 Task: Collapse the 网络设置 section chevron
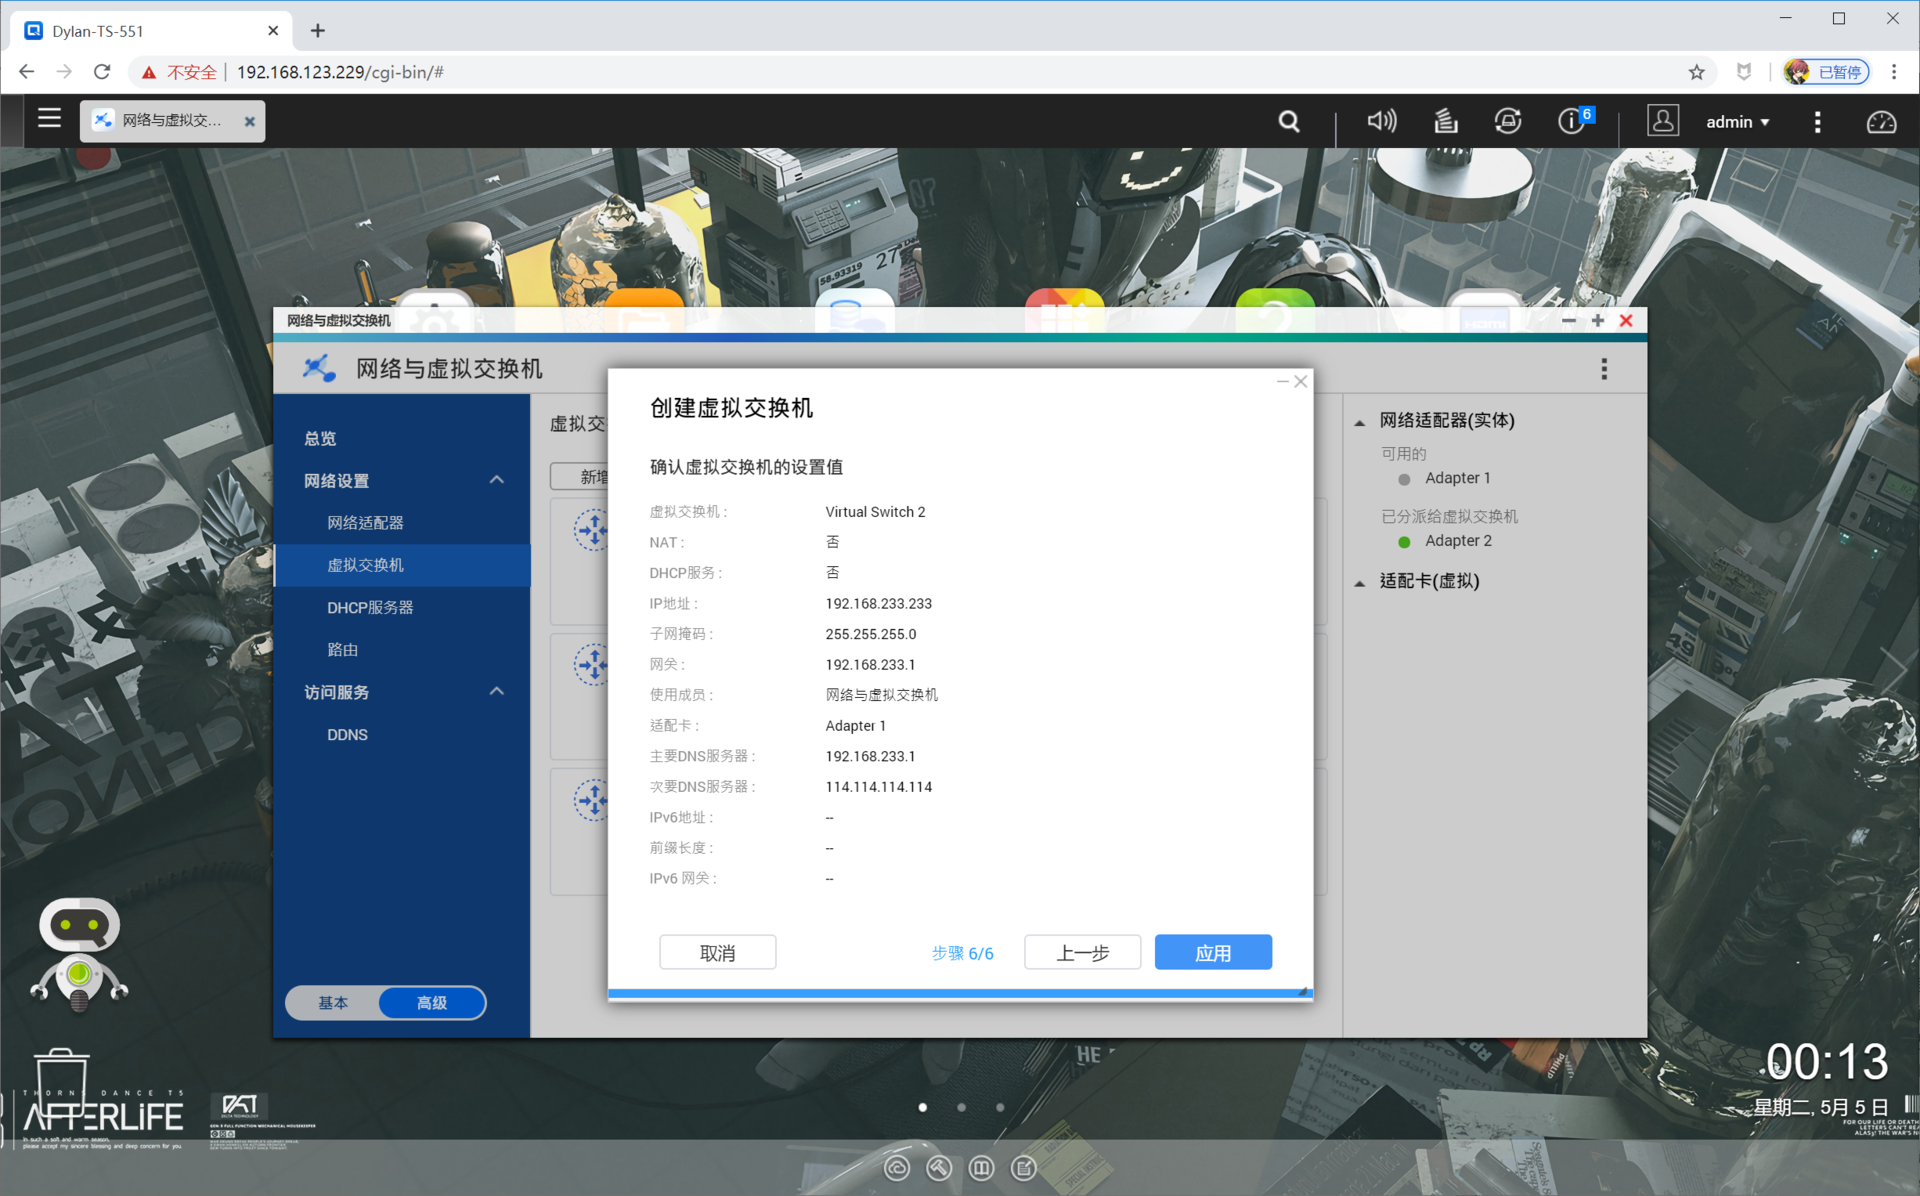coord(496,480)
